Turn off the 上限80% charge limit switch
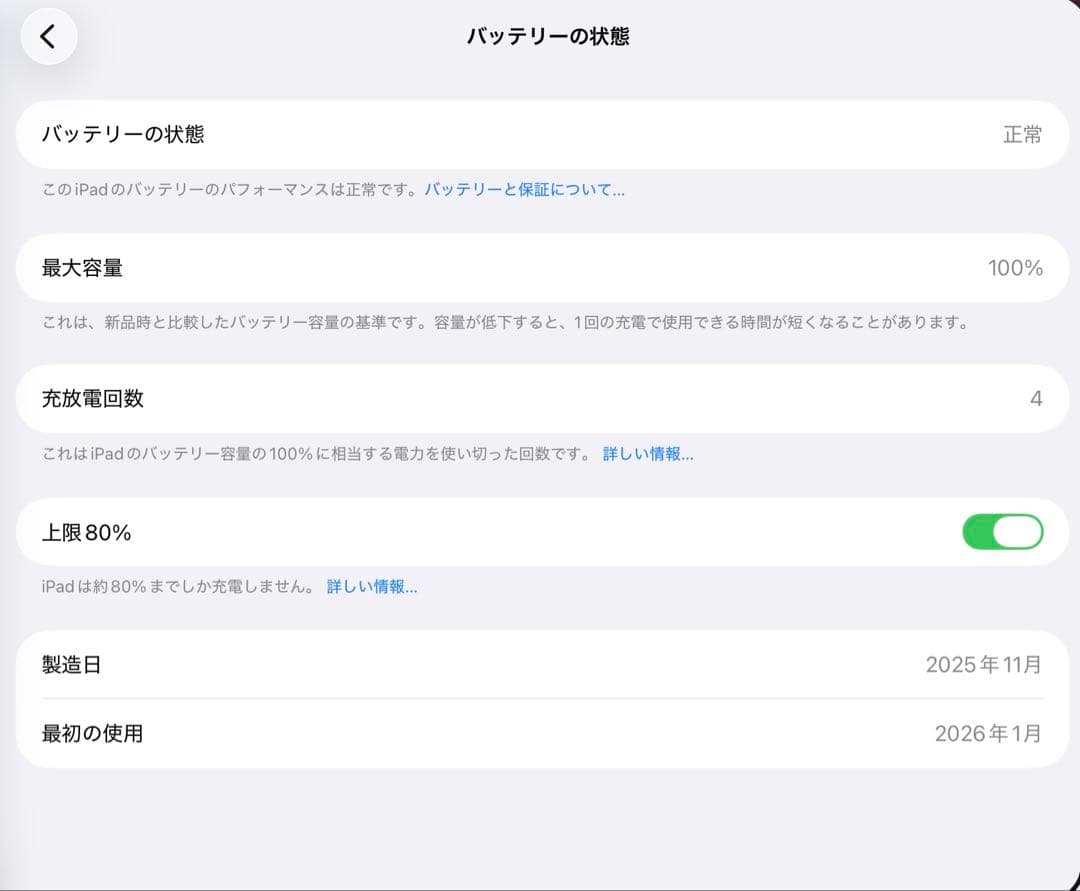Viewport: 1080px width, 891px height. tap(1002, 532)
